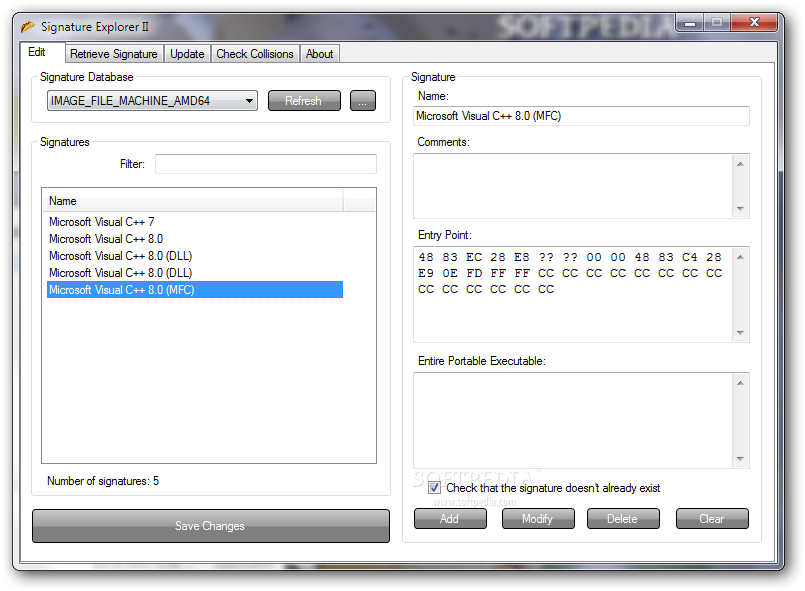Viewport: 805px width, 591px height.
Task: Click the Save Changes button
Action: (x=210, y=526)
